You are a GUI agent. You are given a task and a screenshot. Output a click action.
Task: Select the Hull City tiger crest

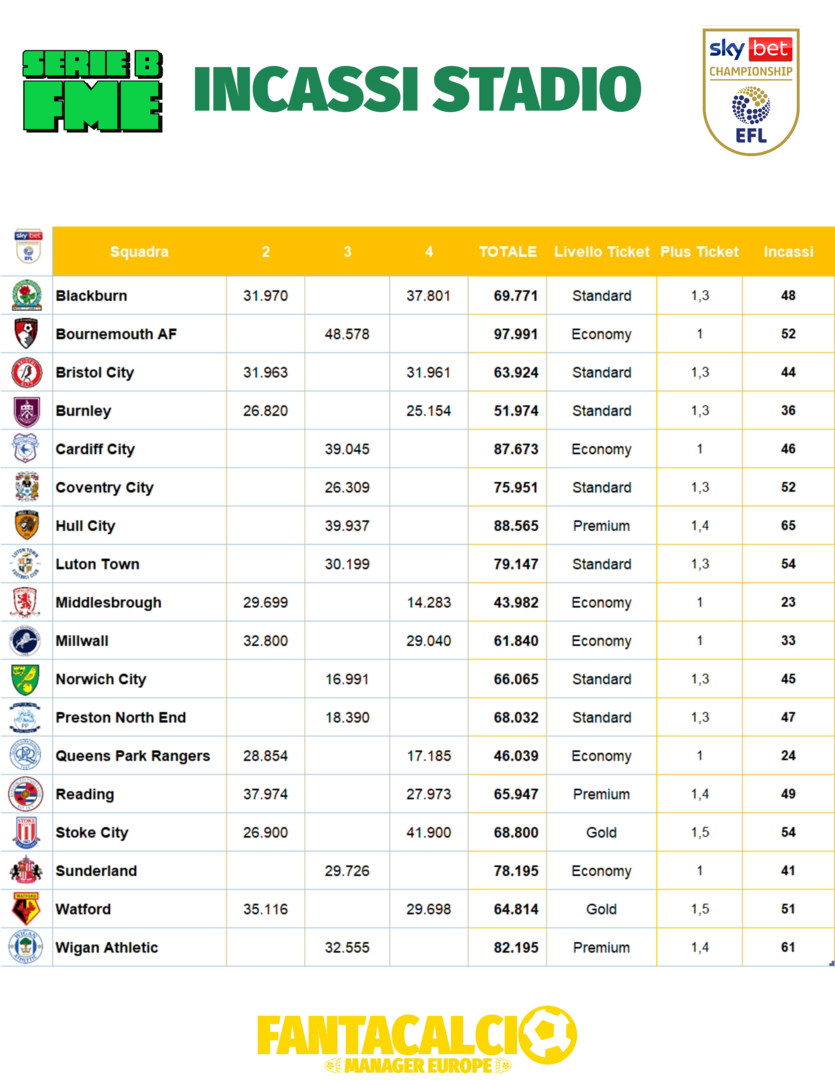(x=26, y=526)
